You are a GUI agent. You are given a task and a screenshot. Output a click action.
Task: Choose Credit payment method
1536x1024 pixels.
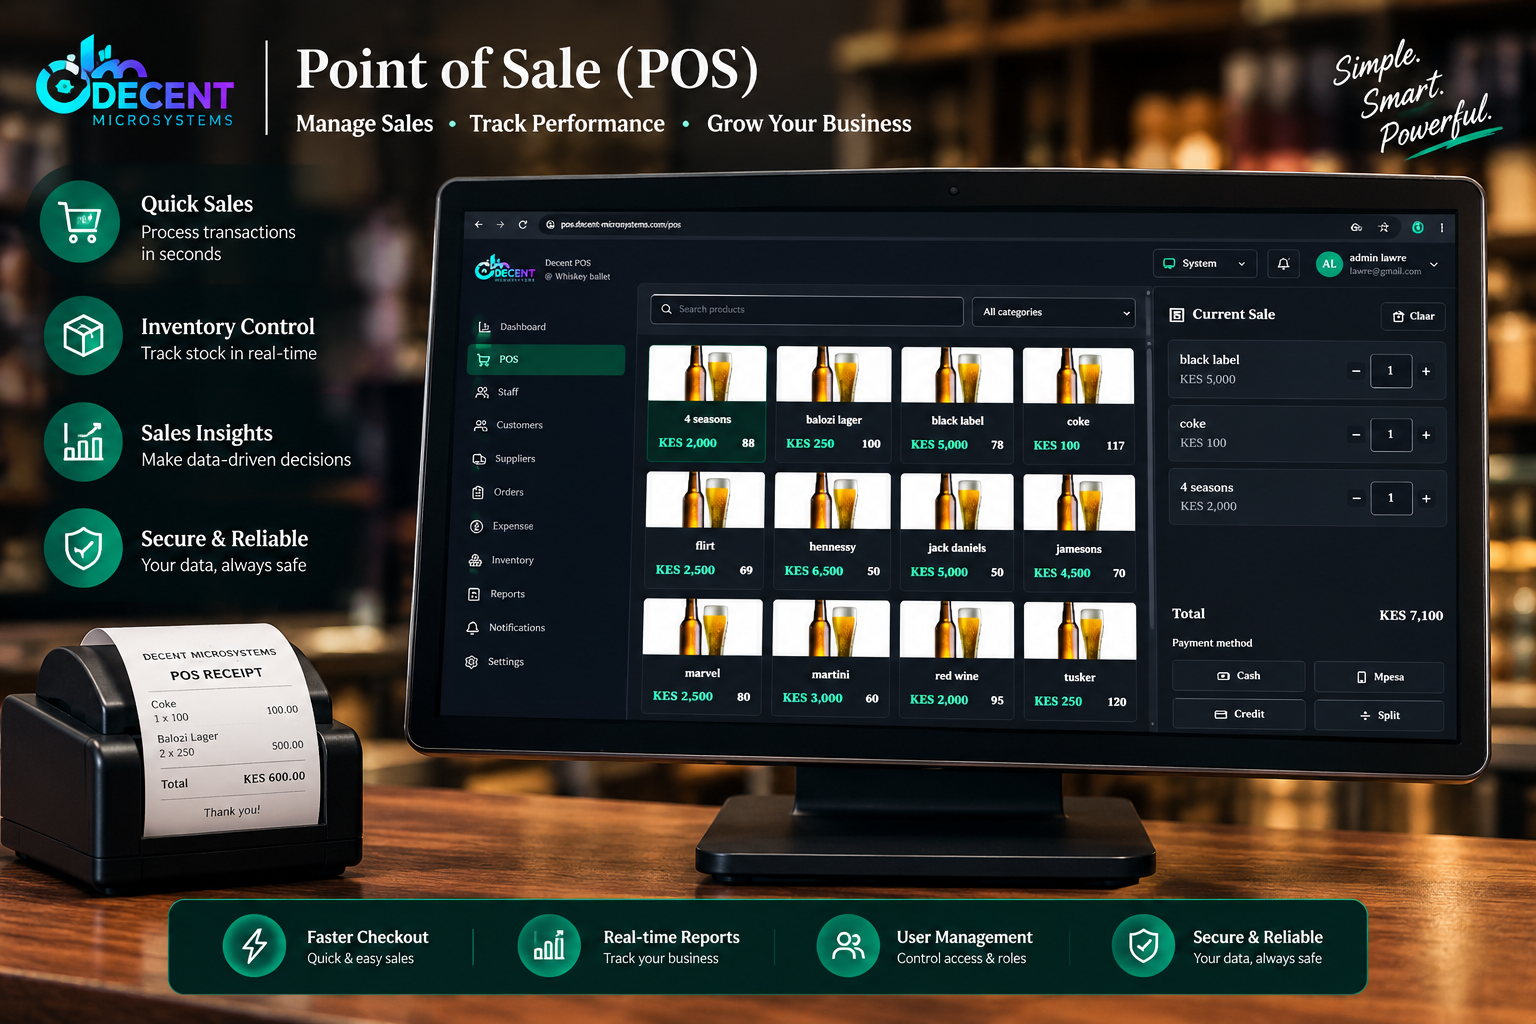1238,714
